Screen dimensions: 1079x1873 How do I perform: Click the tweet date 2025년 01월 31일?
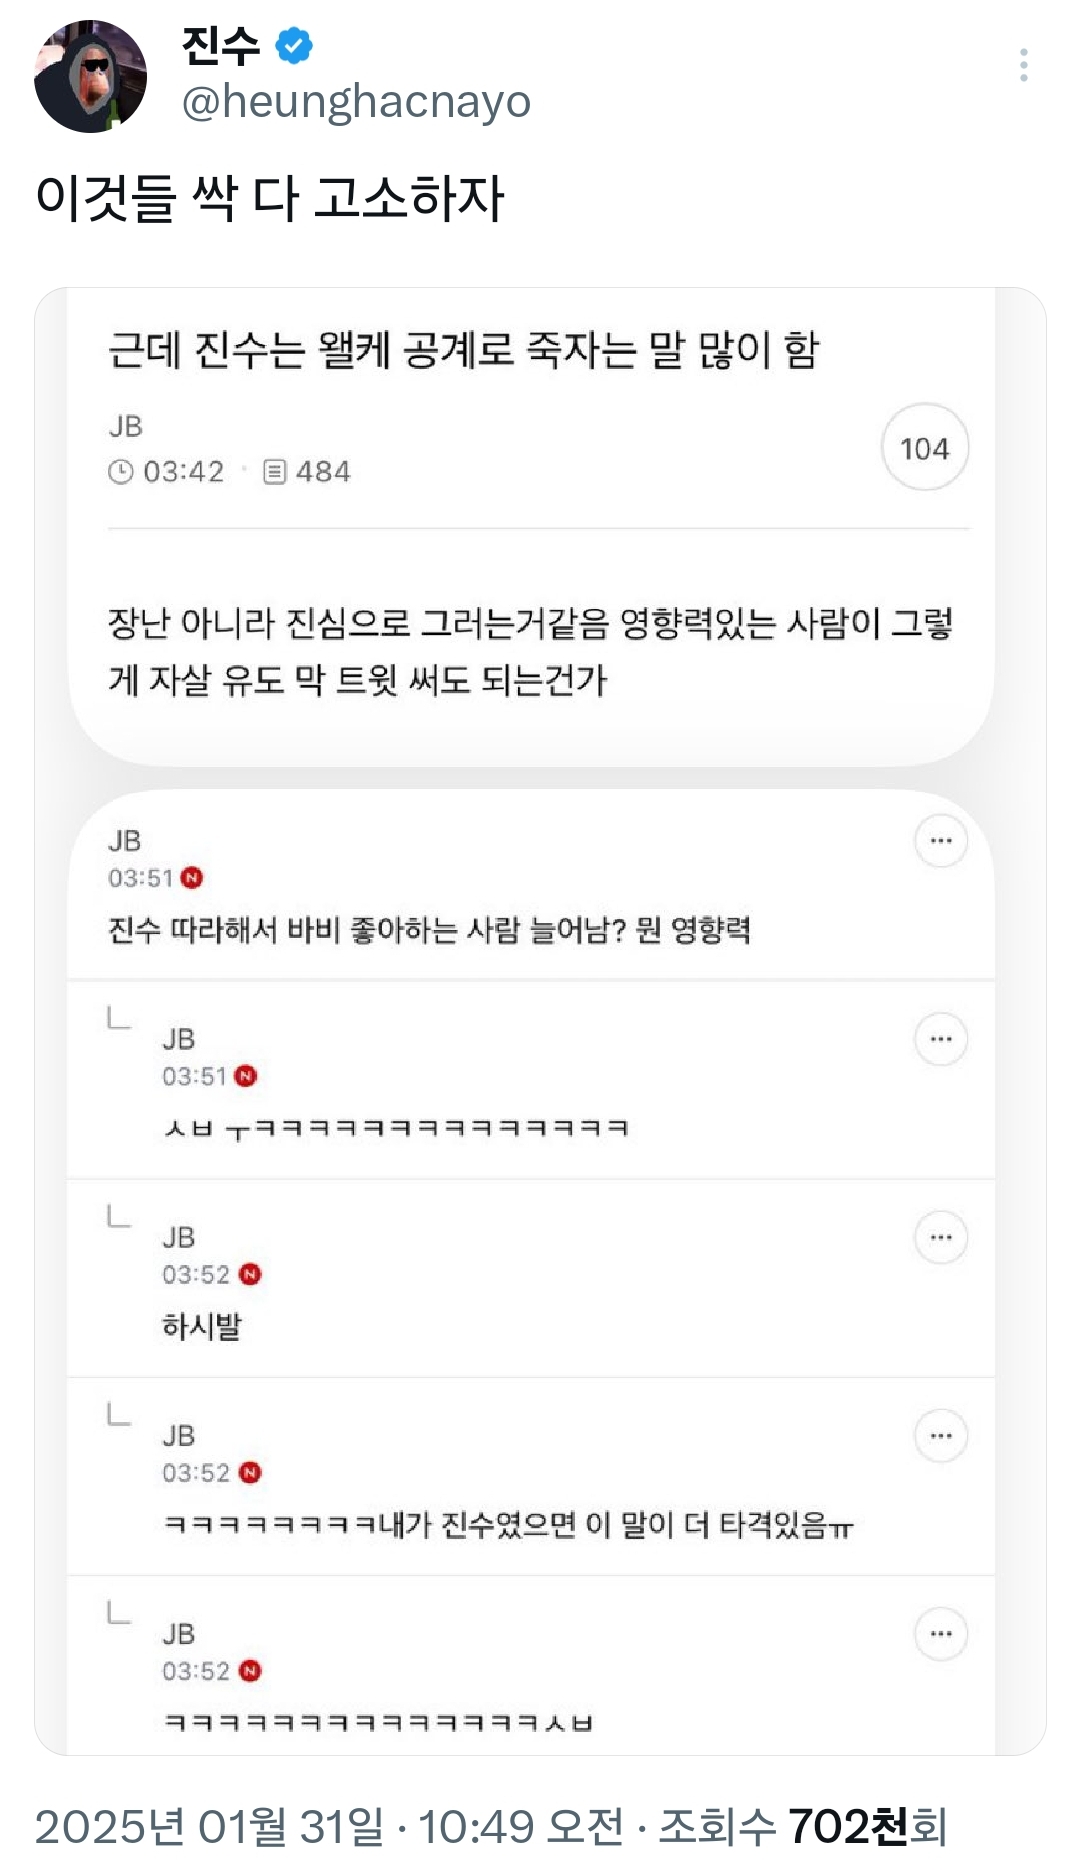click(x=209, y=1826)
